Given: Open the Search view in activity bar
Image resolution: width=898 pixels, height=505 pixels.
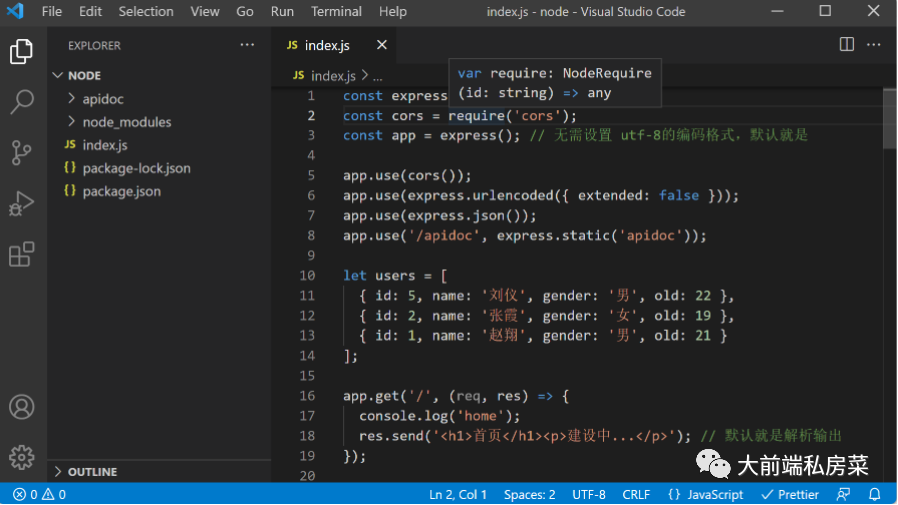Looking at the screenshot, I should coord(21,102).
